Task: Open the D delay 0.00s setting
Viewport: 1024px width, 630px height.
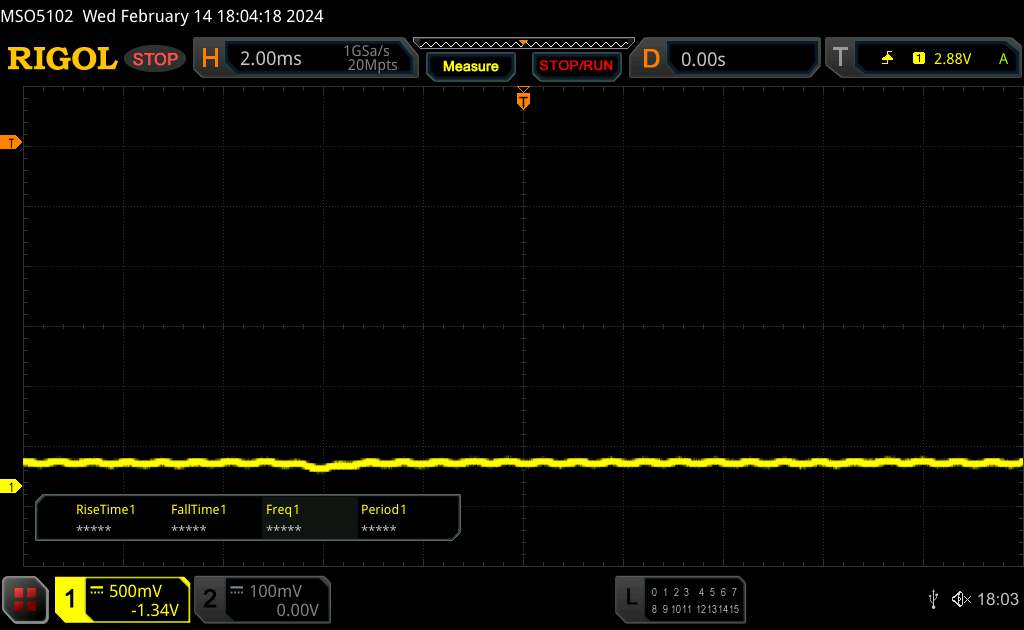Action: tap(703, 59)
